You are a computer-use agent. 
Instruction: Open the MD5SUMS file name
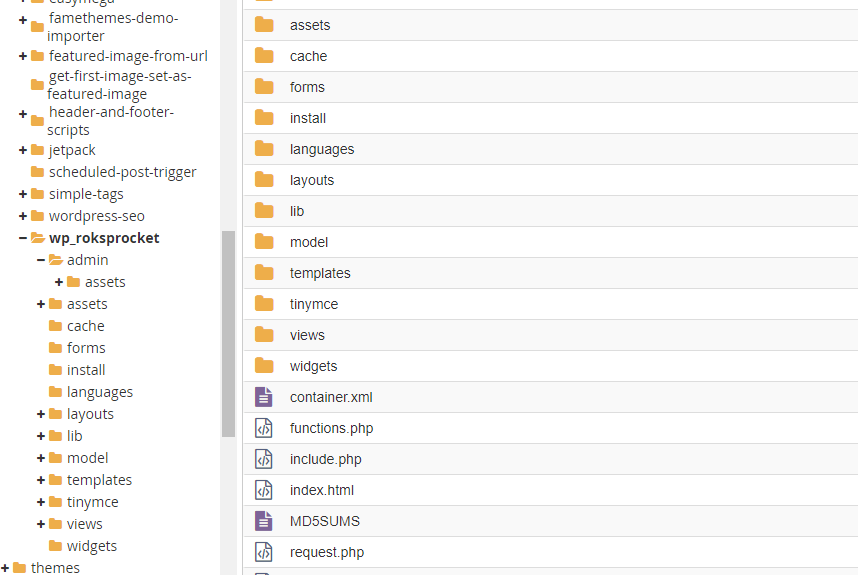324,521
